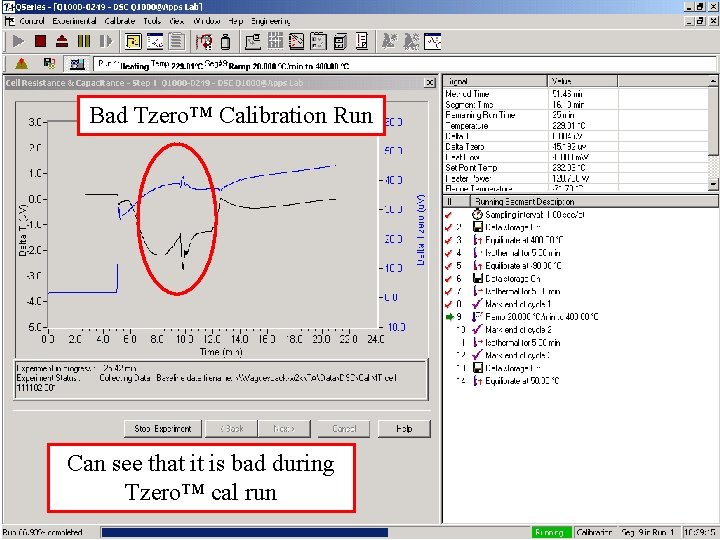Screen dimensions: 720x540
Task: Click the Cancel wizard button
Action: click(x=344, y=429)
